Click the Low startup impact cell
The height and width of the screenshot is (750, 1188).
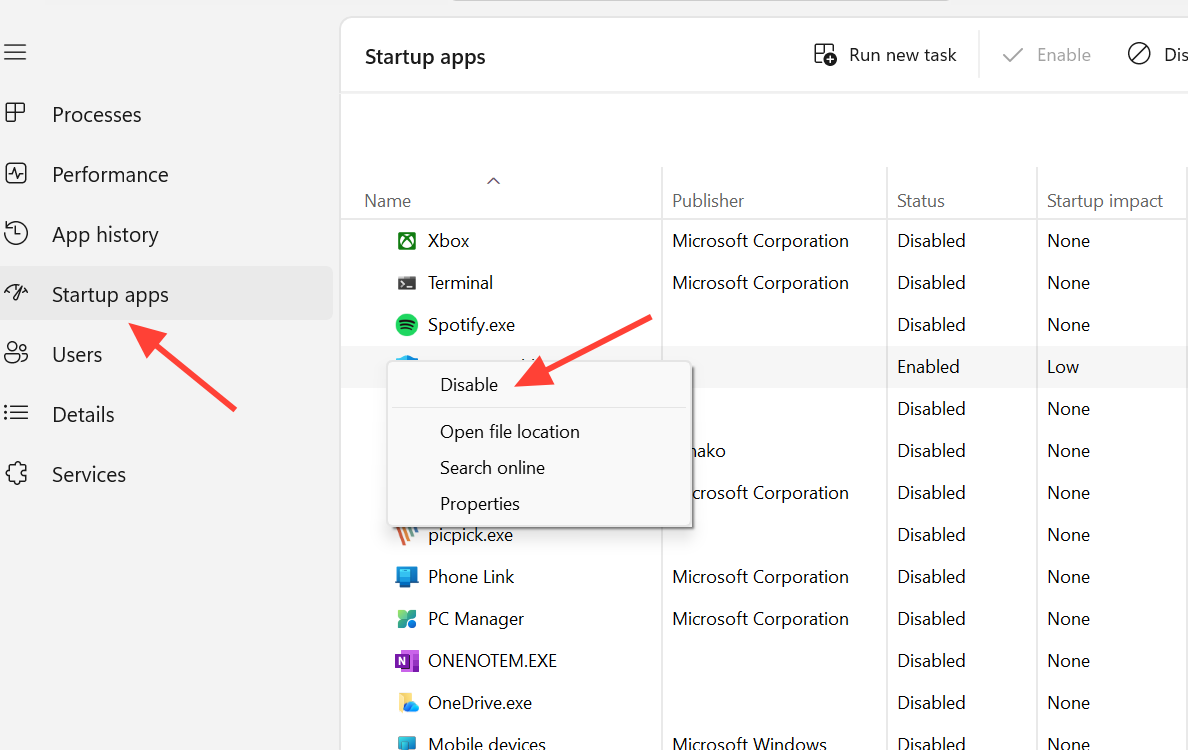click(1062, 367)
